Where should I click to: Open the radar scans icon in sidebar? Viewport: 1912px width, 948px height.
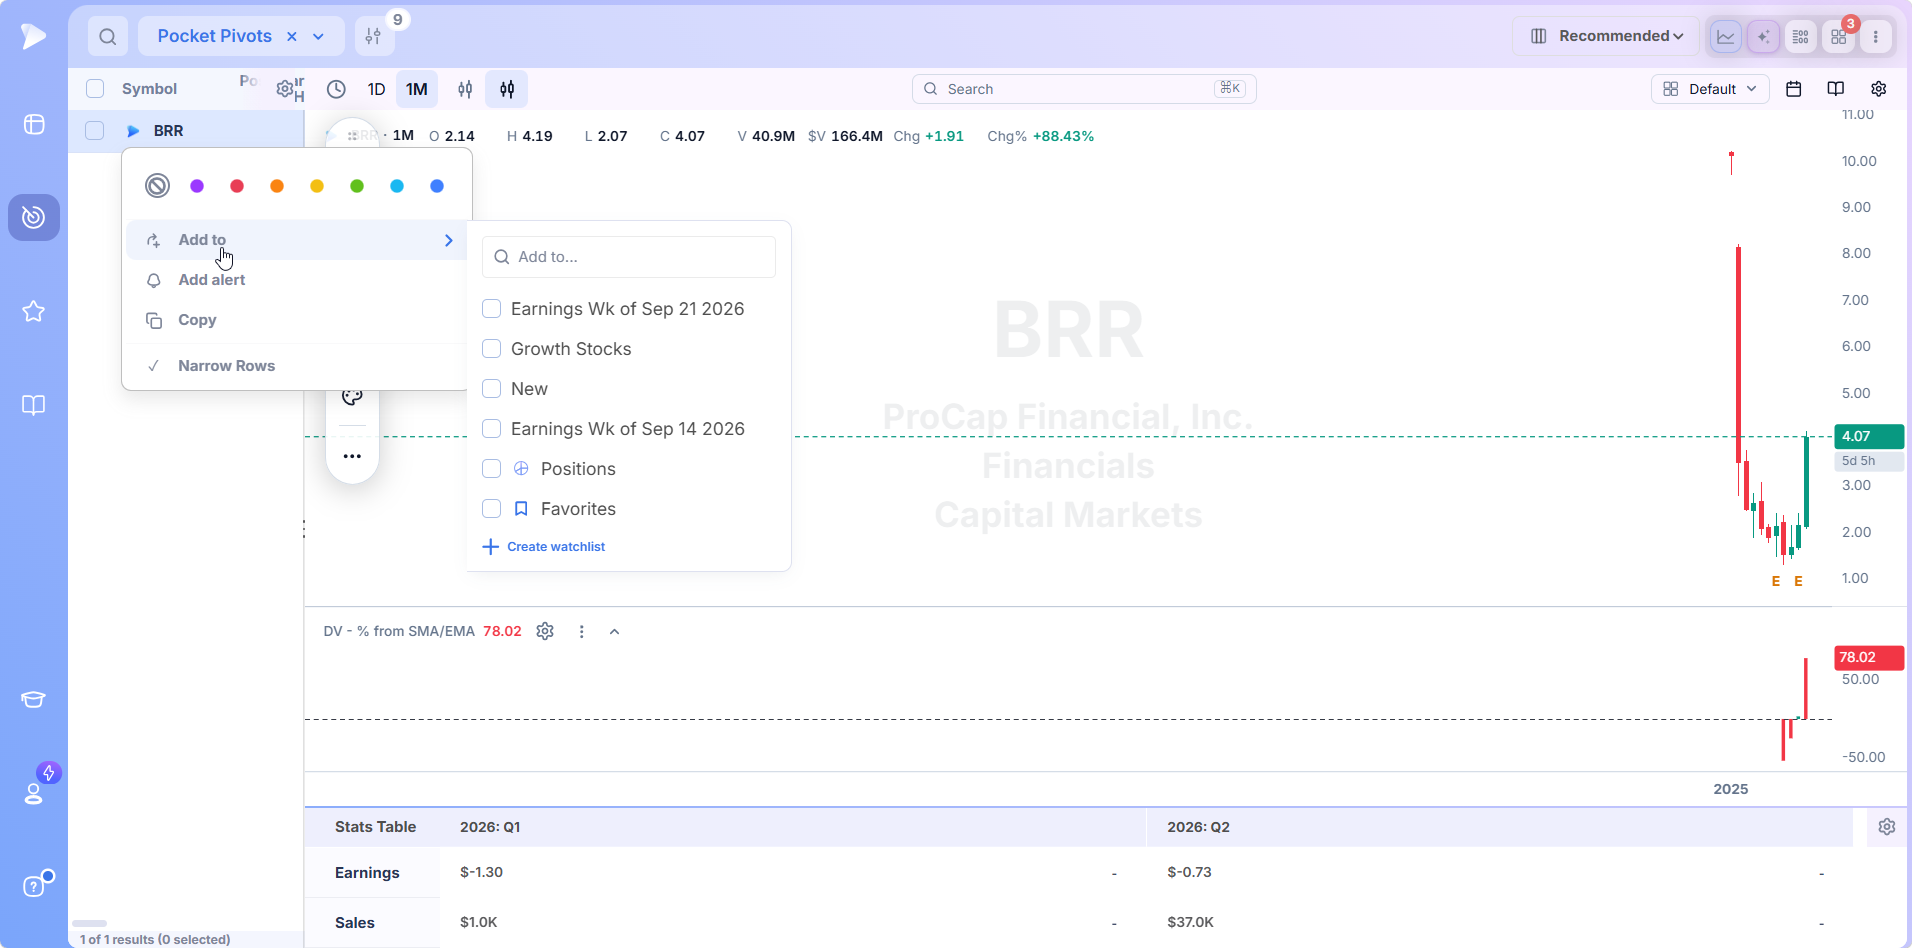pos(34,217)
